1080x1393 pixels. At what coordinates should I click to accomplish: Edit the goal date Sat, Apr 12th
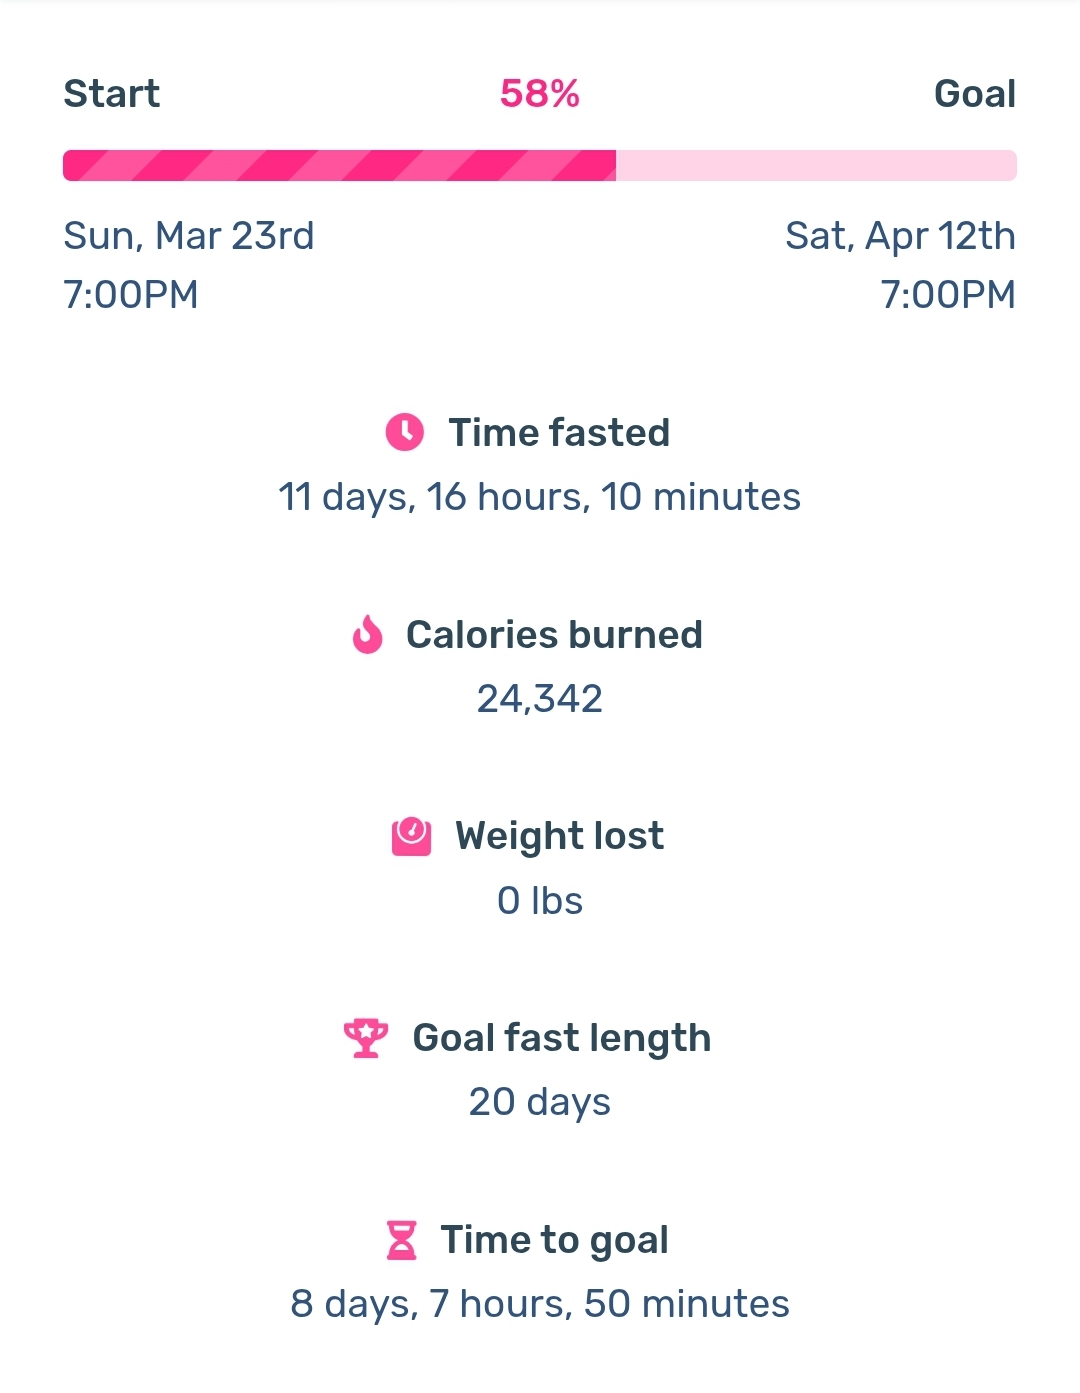(900, 237)
